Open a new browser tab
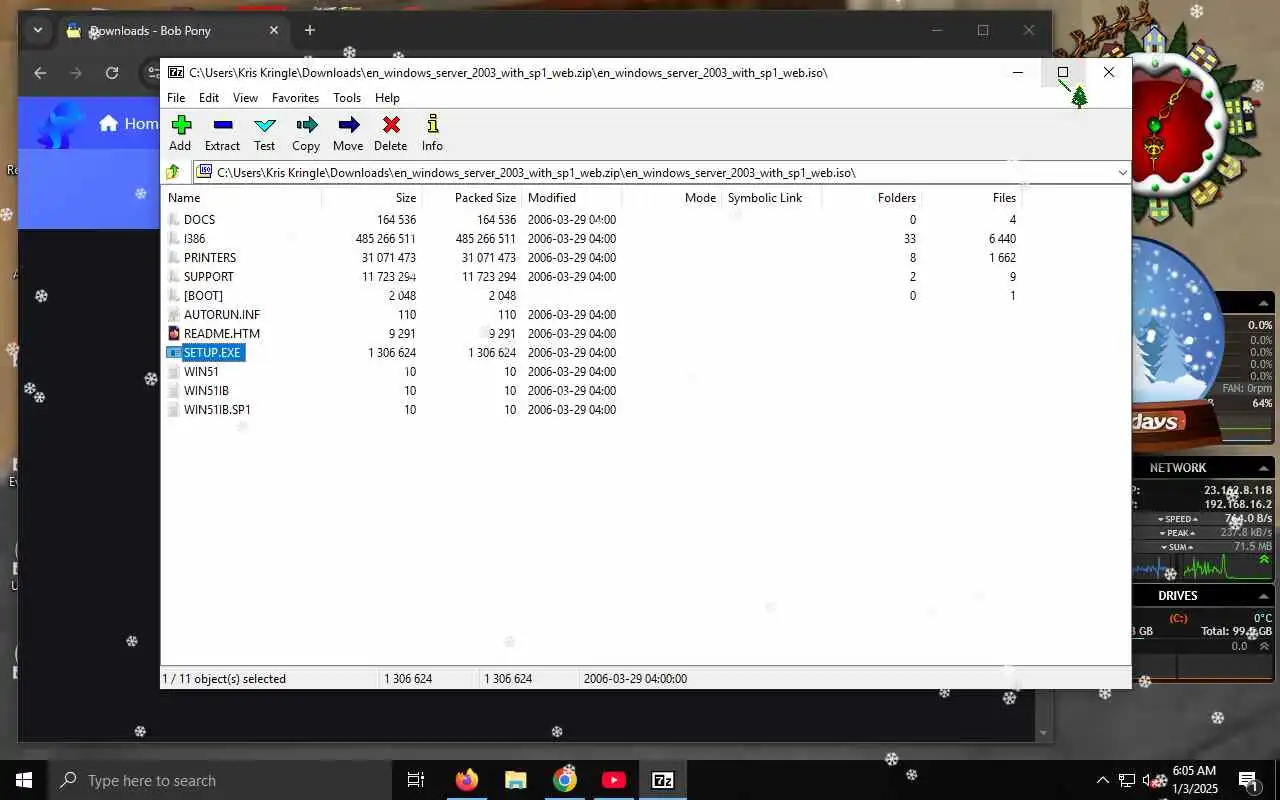The height and width of the screenshot is (800, 1280). [x=310, y=30]
